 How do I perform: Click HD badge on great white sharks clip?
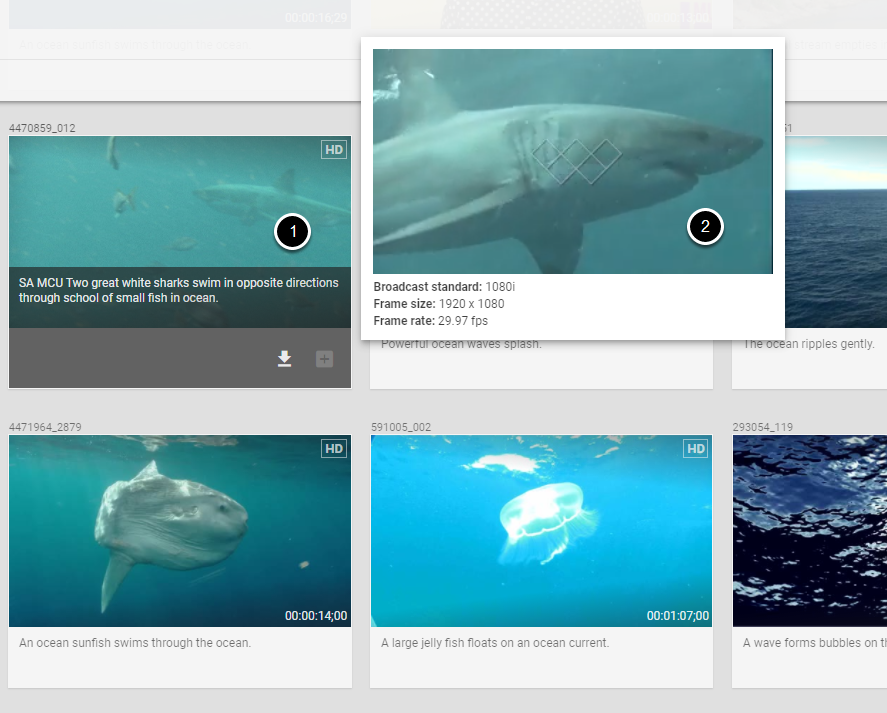tap(334, 149)
